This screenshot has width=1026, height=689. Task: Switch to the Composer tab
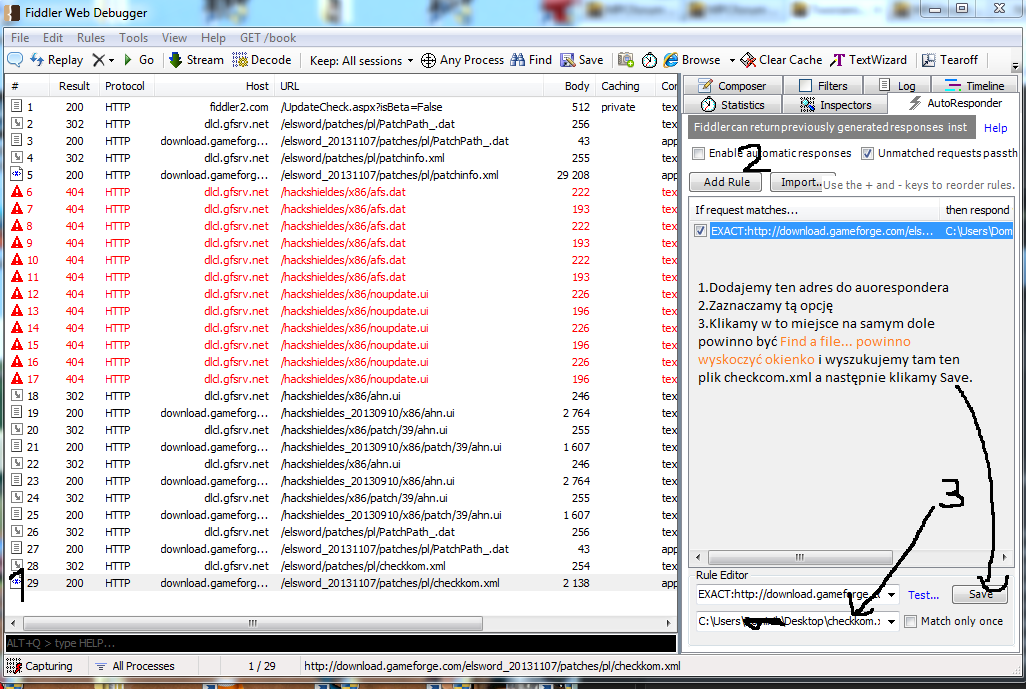point(732,86)
